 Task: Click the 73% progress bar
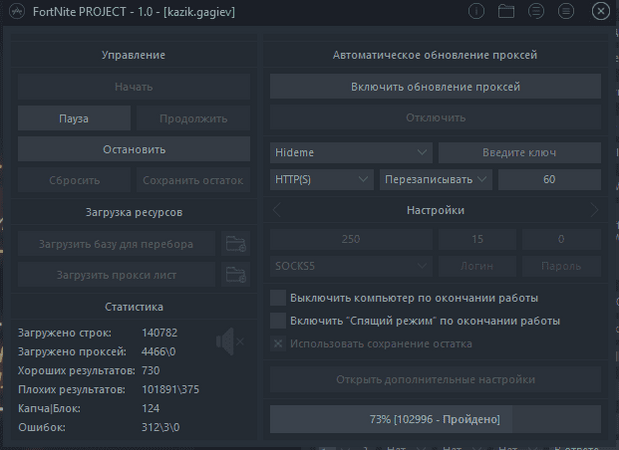coord(435,419)
